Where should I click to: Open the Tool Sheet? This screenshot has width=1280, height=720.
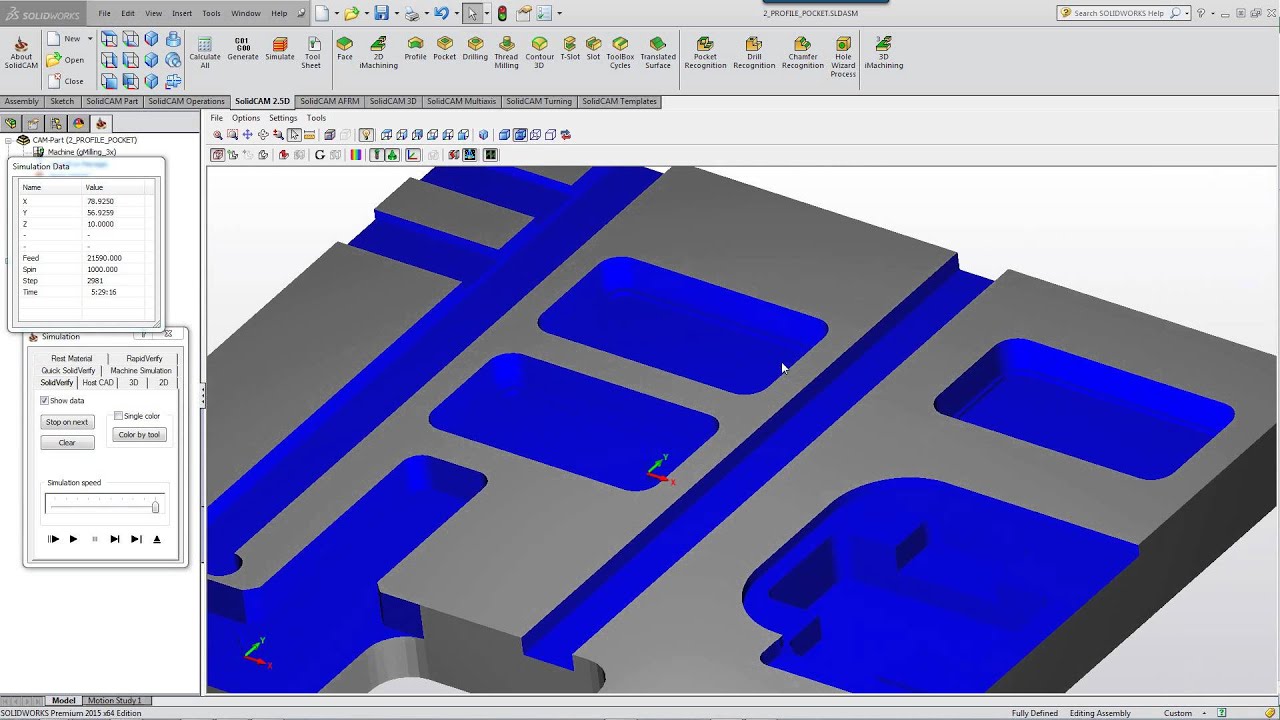coord(313,53)
